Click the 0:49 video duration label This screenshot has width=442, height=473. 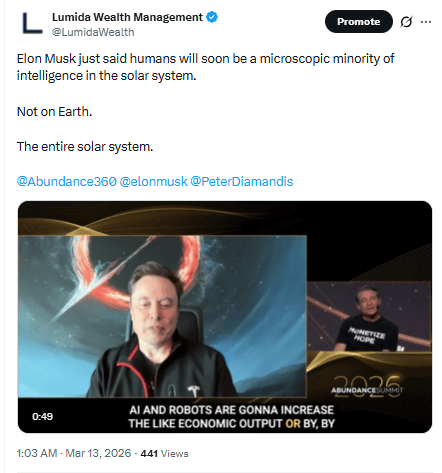pyautogui.click(x=42, y=416)
